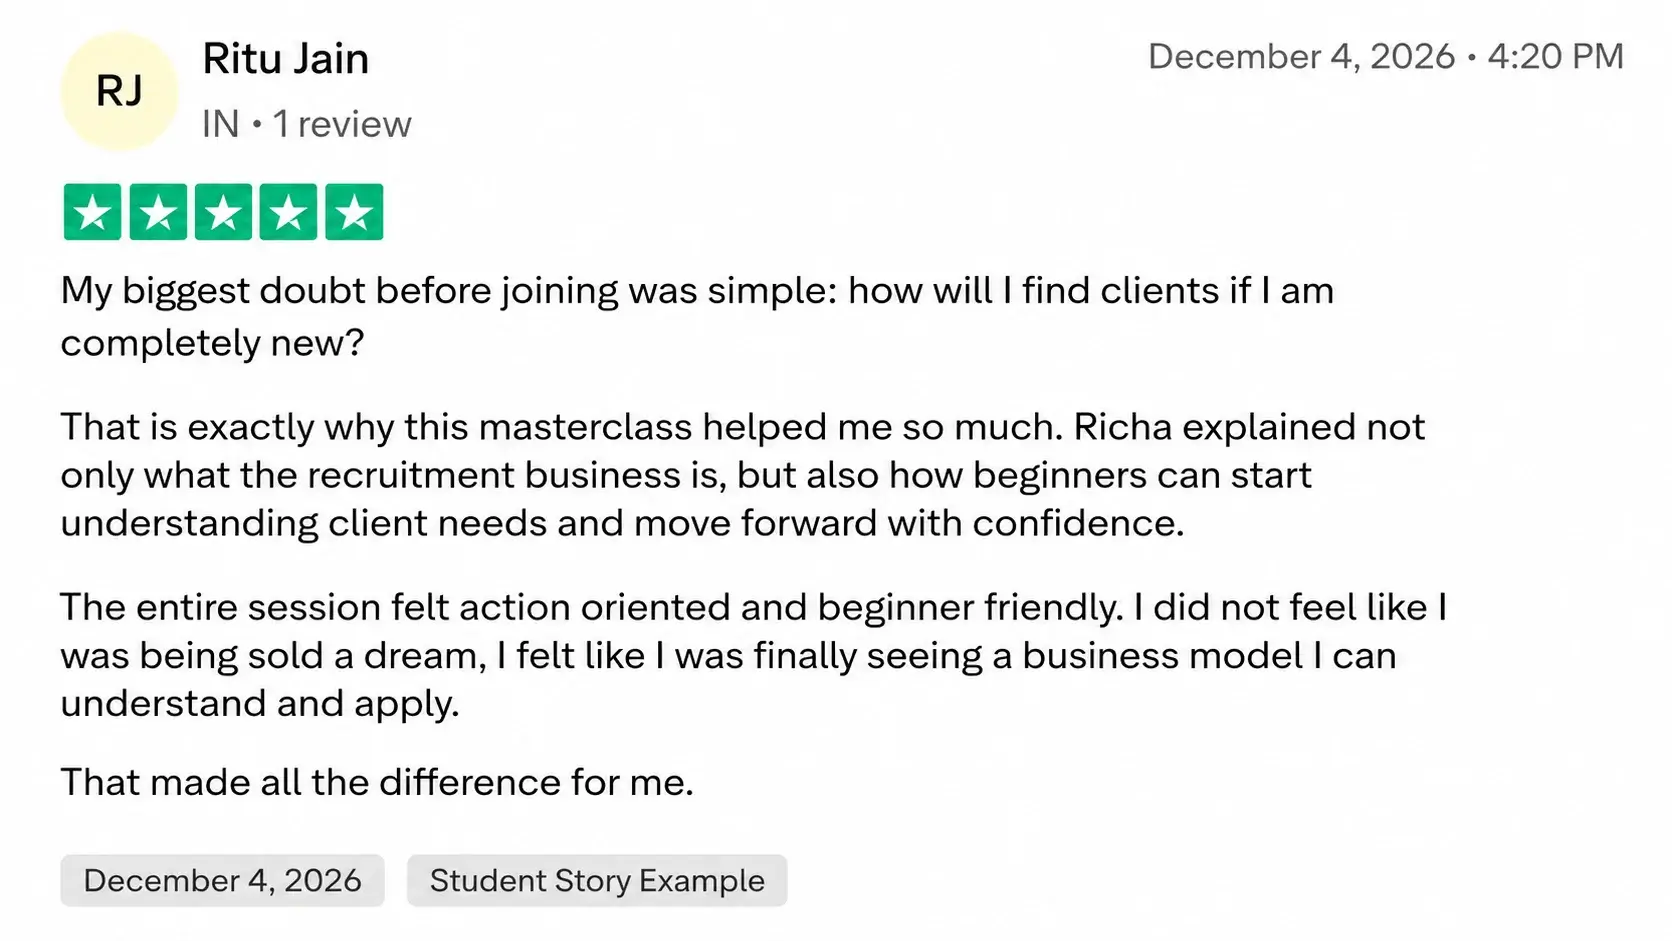This screenshot has height=941, width=1672.
Task: Open Ritu Jain's reviewer profile
Action: pos(285,59)
